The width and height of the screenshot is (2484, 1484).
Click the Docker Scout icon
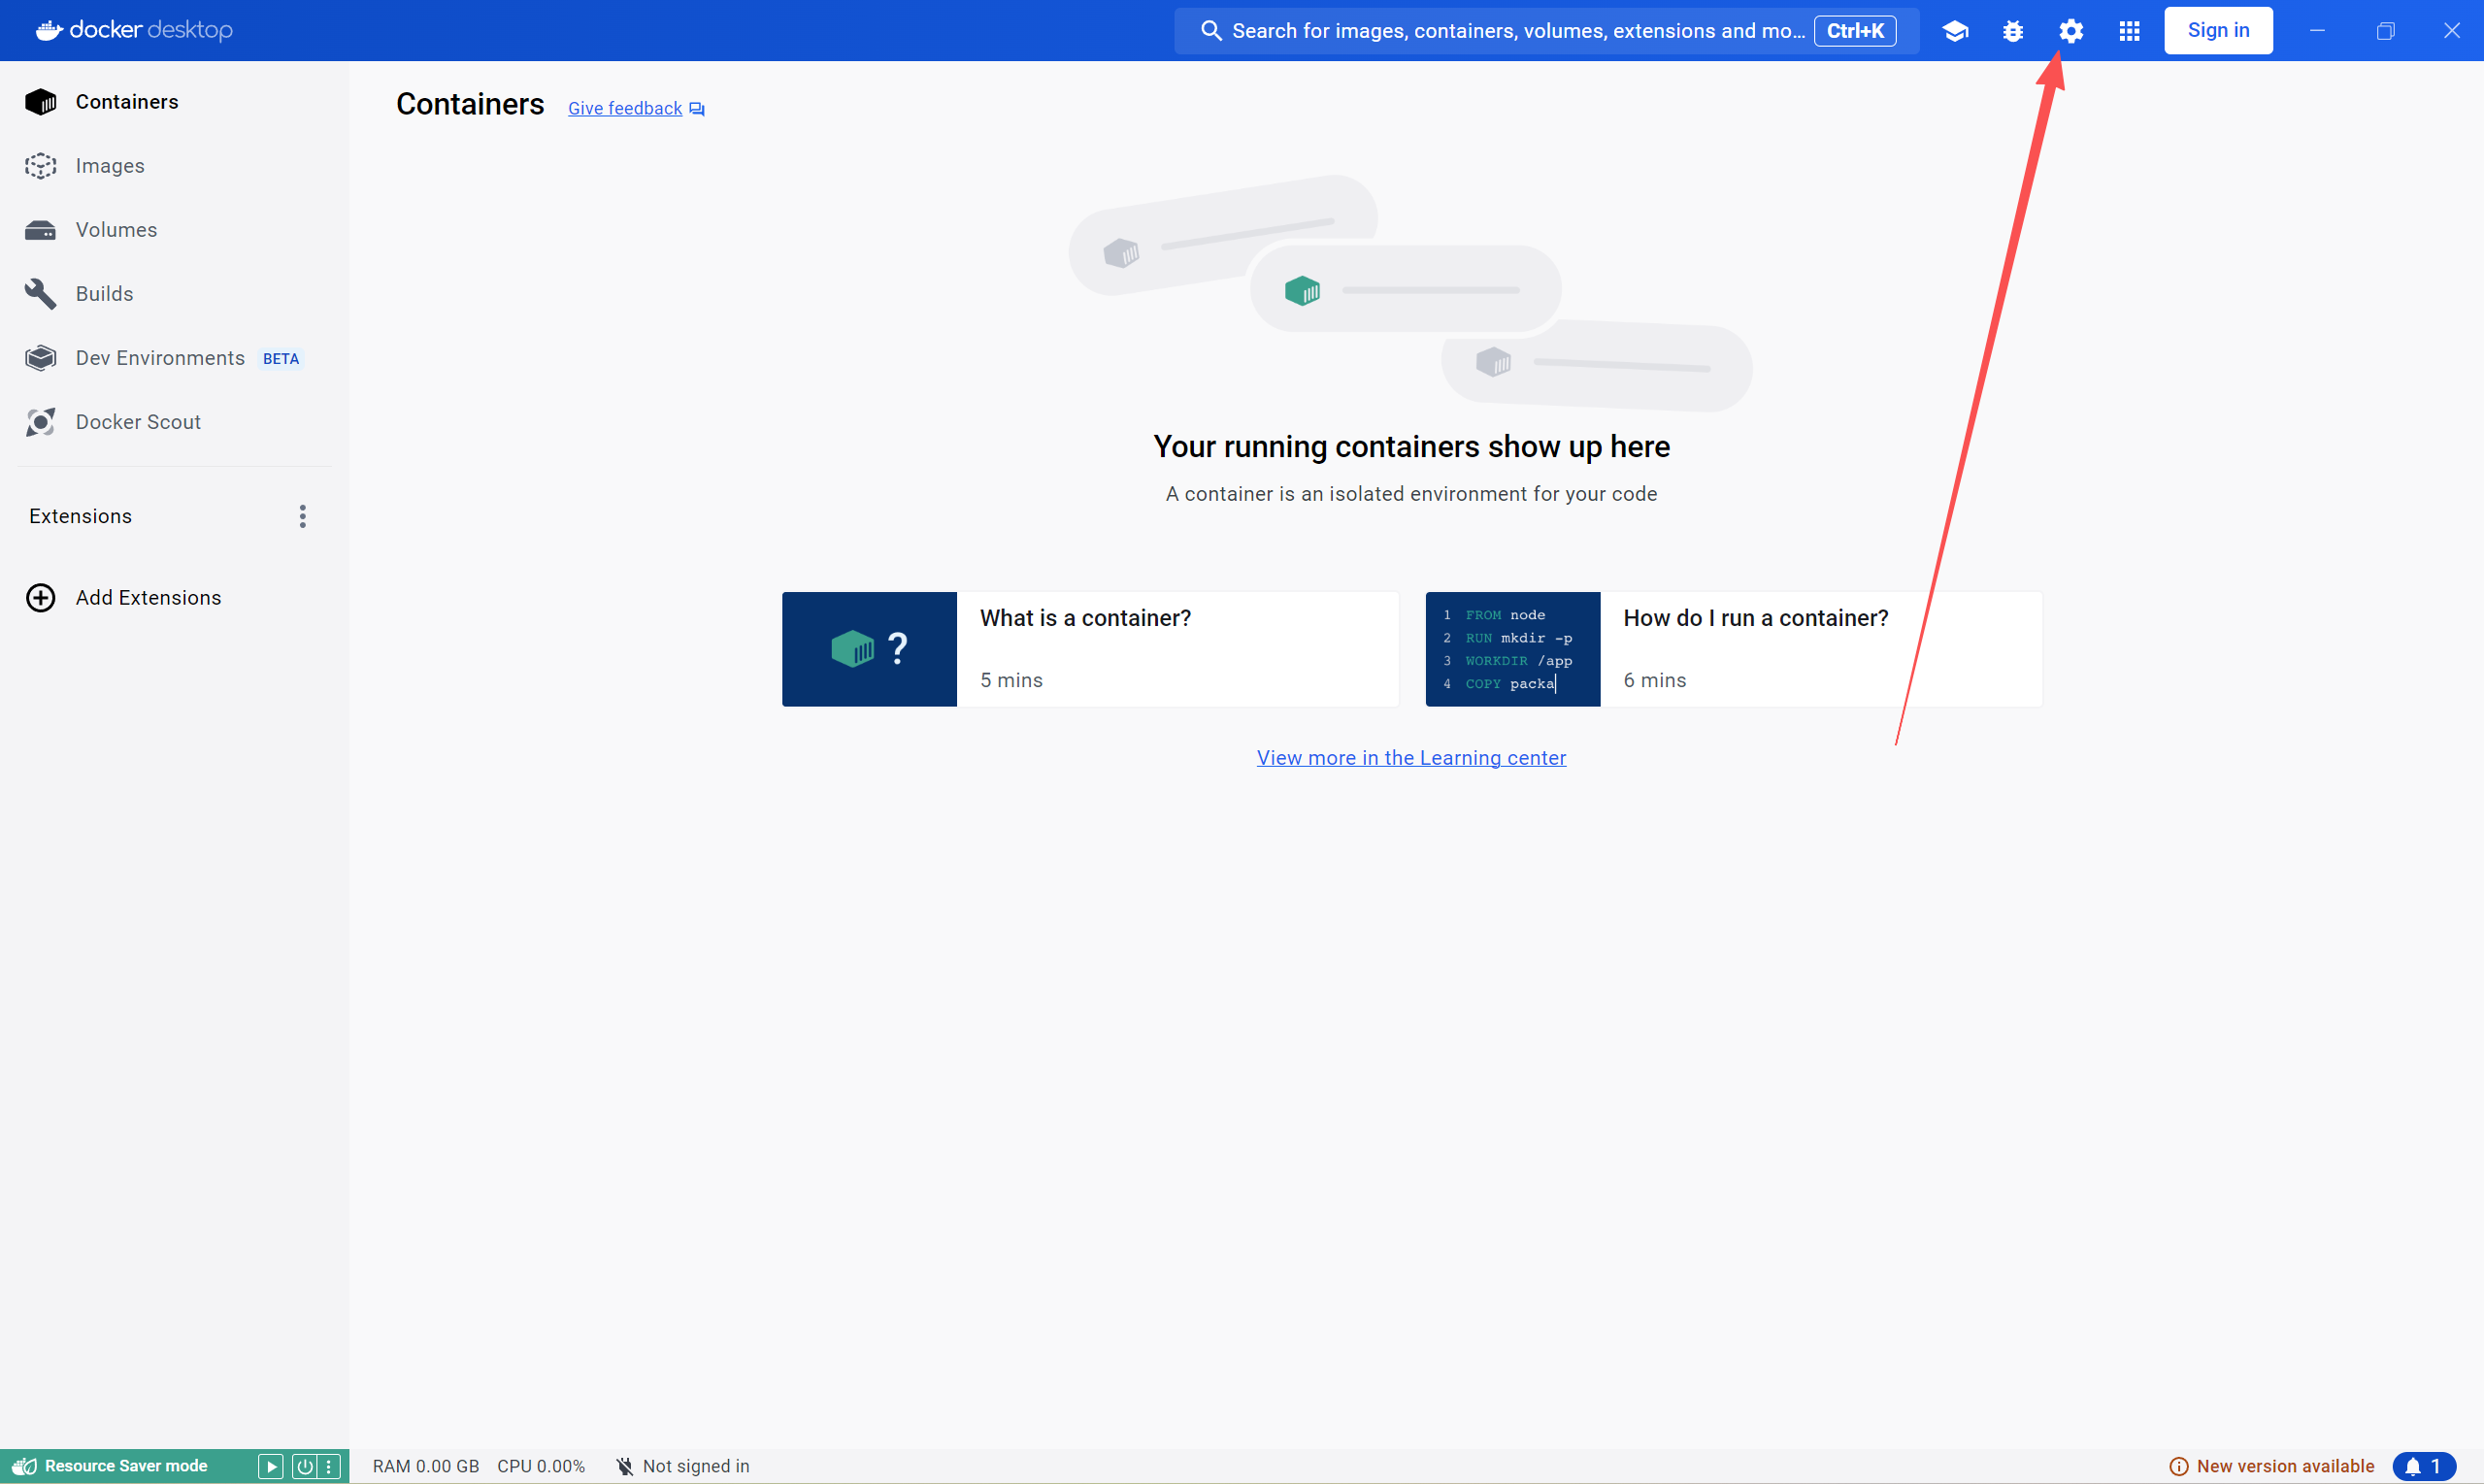tap(40, 422)
